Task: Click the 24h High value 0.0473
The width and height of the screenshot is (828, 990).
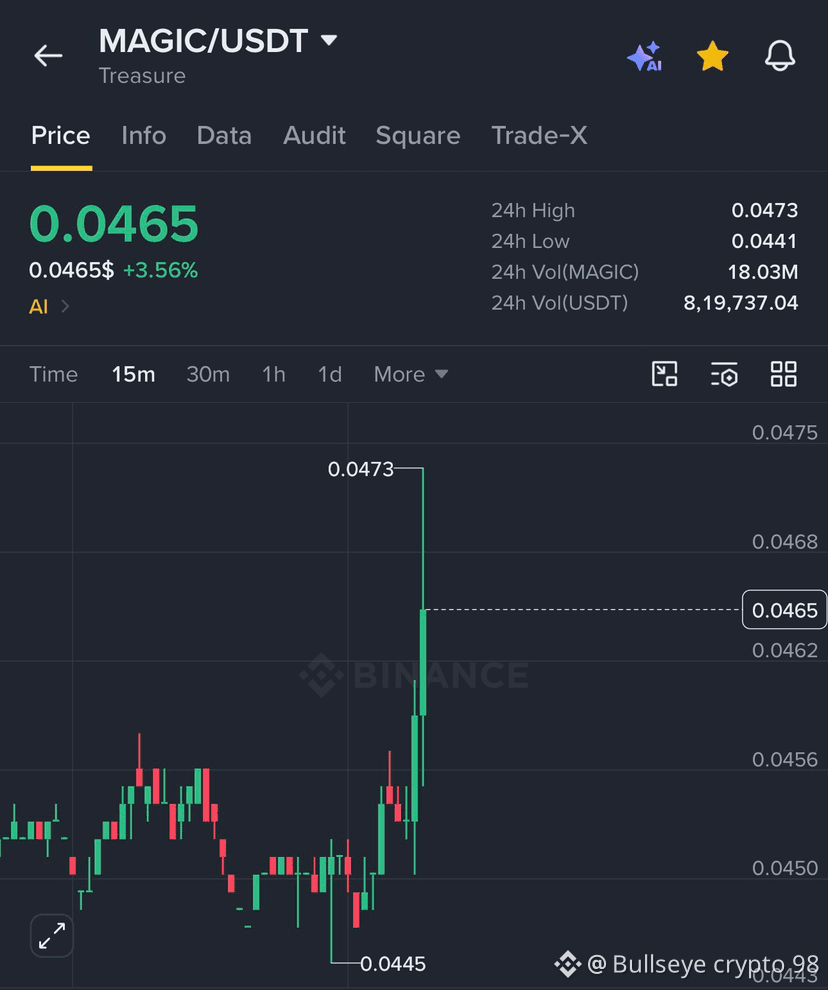Action: pyautogui.click(x=765, y=210)
